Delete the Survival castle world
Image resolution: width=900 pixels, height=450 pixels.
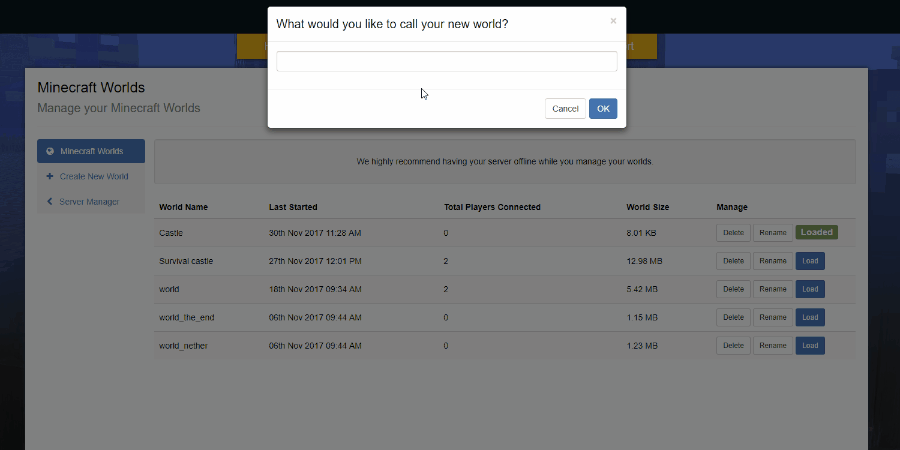(733, 261)
